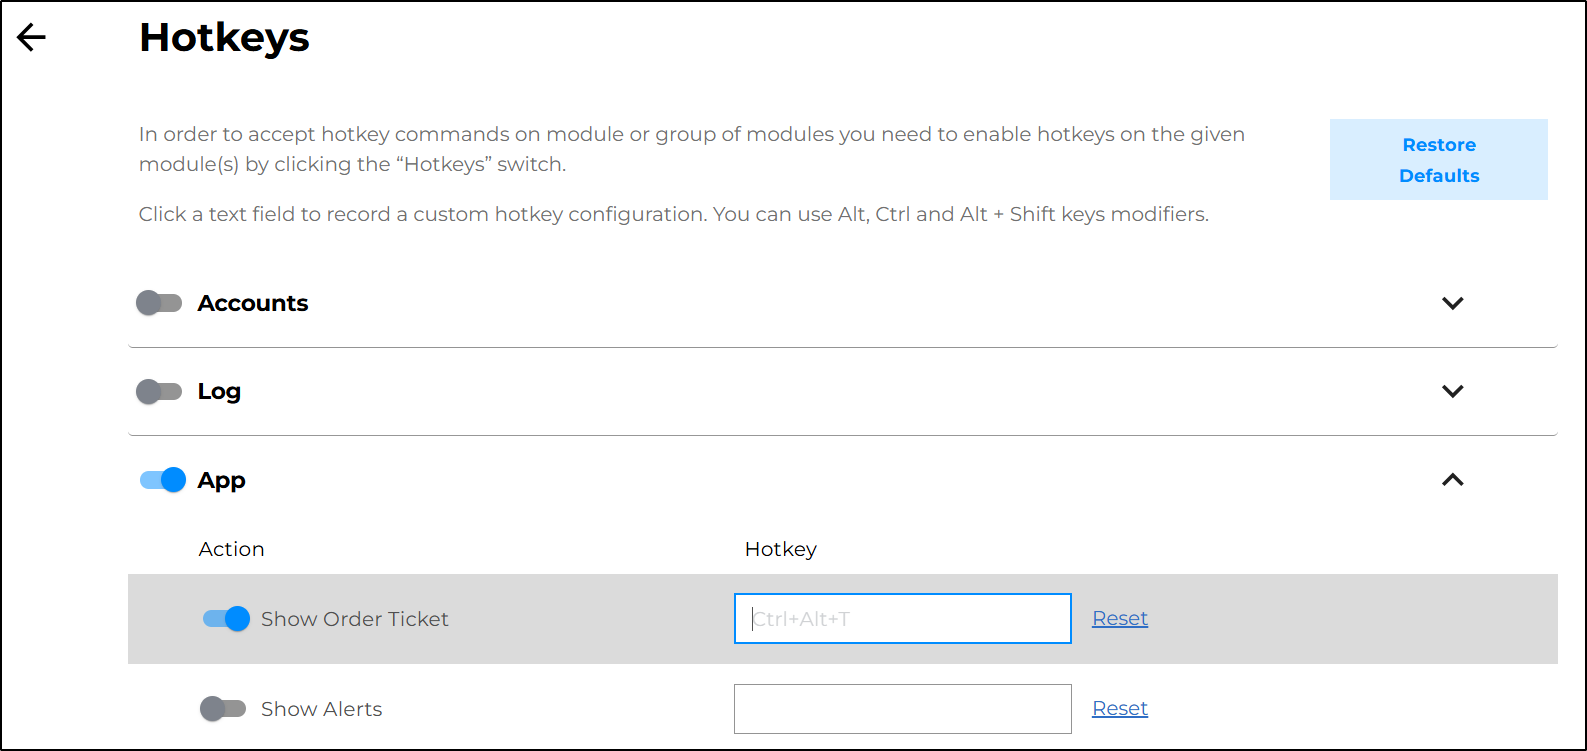Click the Hotkeys page heading

click(x=225, y=38)
